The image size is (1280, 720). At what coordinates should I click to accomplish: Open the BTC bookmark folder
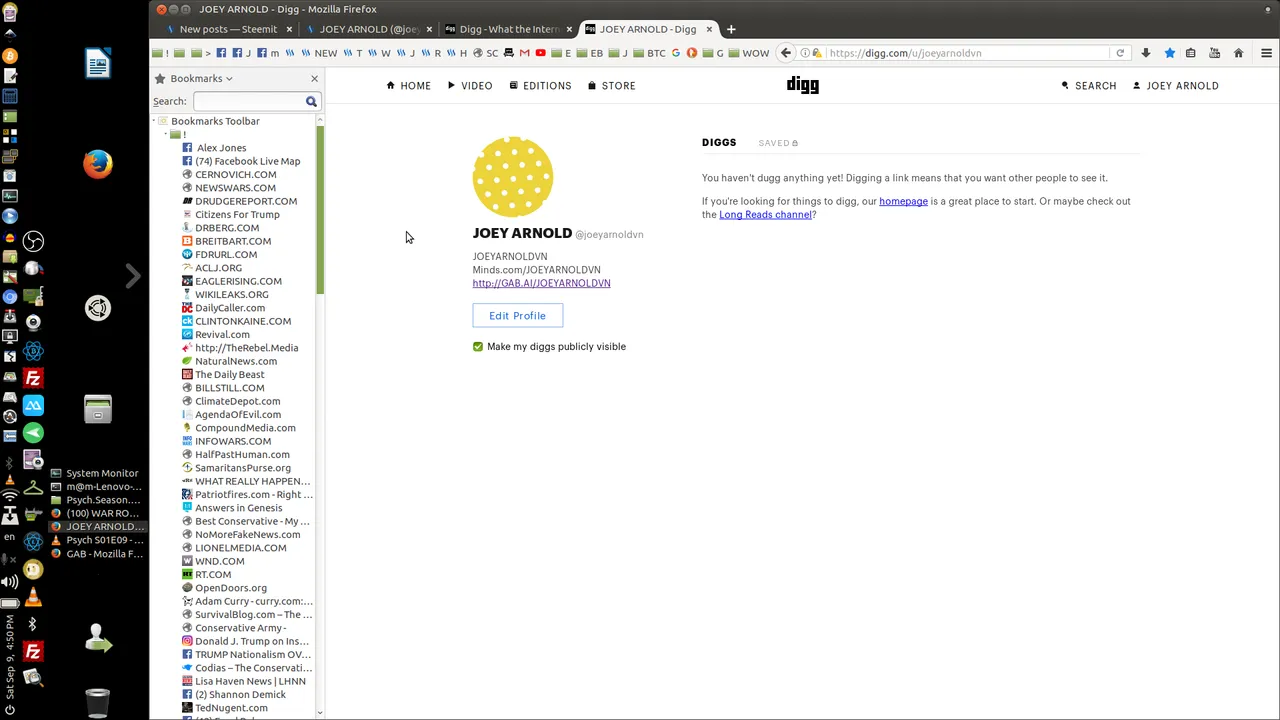coord(650,53)
